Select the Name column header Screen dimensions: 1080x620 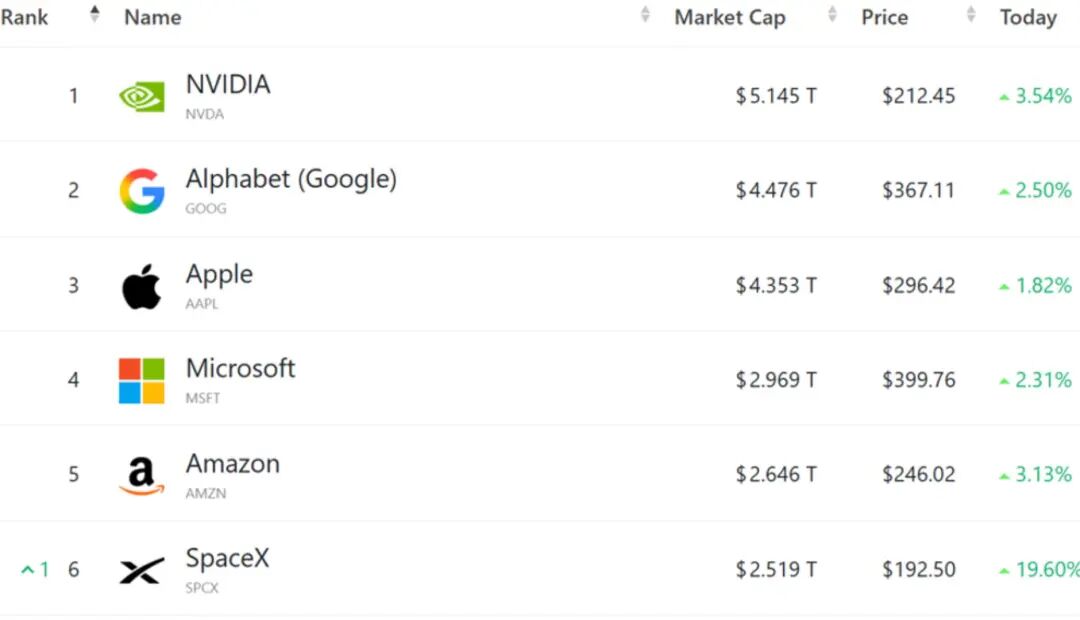coord(153,17)
